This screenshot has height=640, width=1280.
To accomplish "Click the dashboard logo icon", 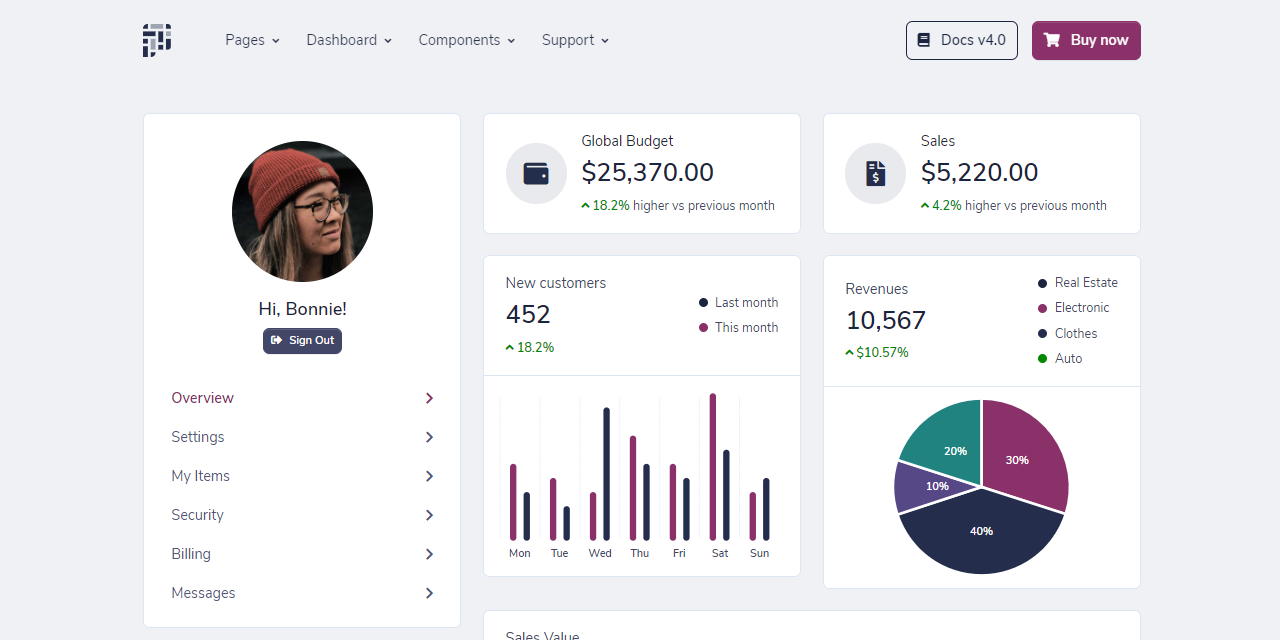I will (x=157, y=40).
